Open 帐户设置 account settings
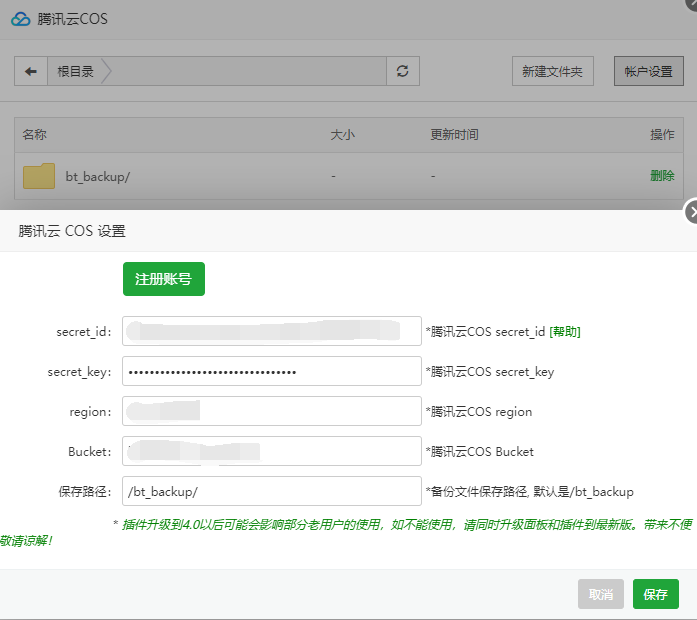The image size is (697, 620). [x=648, y=71]
